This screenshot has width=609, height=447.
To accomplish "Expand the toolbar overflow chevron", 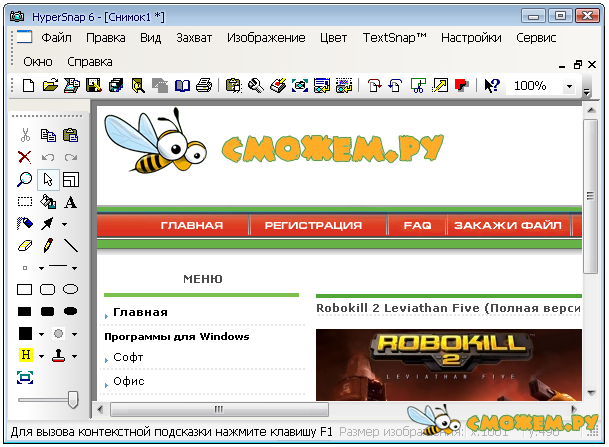I will point(587,92).
